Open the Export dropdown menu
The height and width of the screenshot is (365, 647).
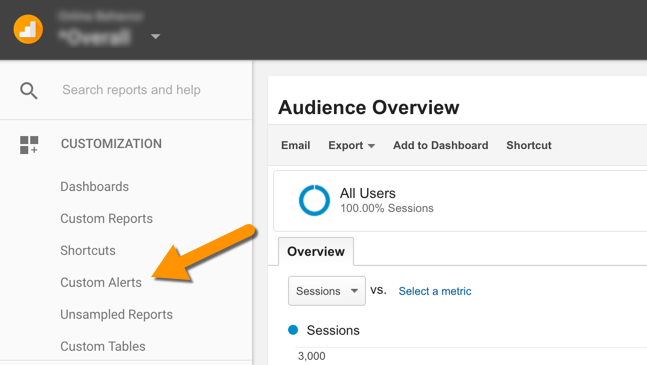pyautogui.click(x=352, y=146)
